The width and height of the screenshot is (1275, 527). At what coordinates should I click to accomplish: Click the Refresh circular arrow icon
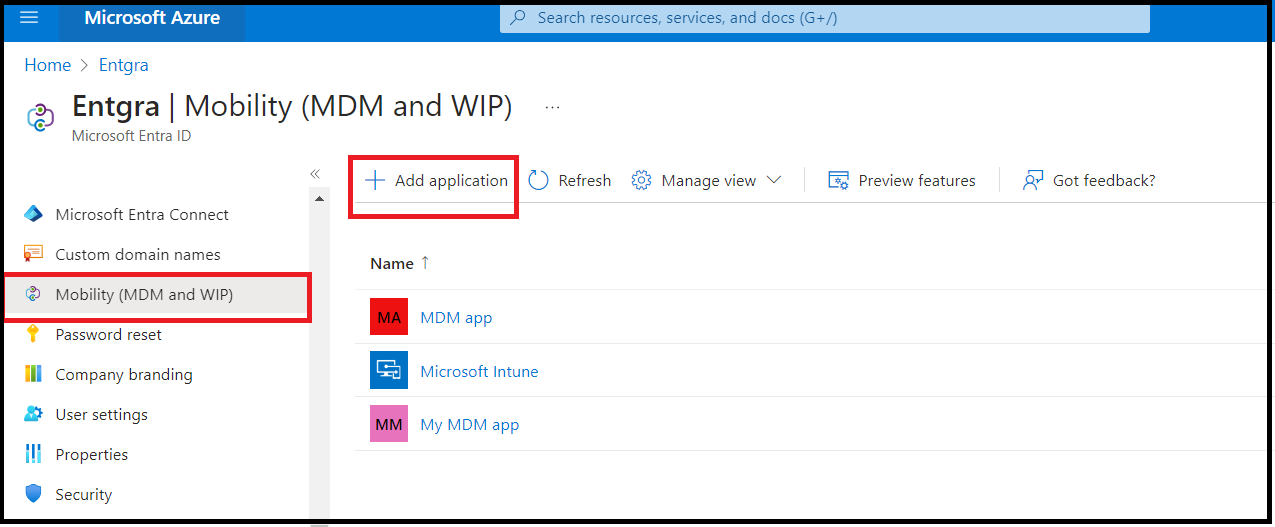[x=538, y=180]
